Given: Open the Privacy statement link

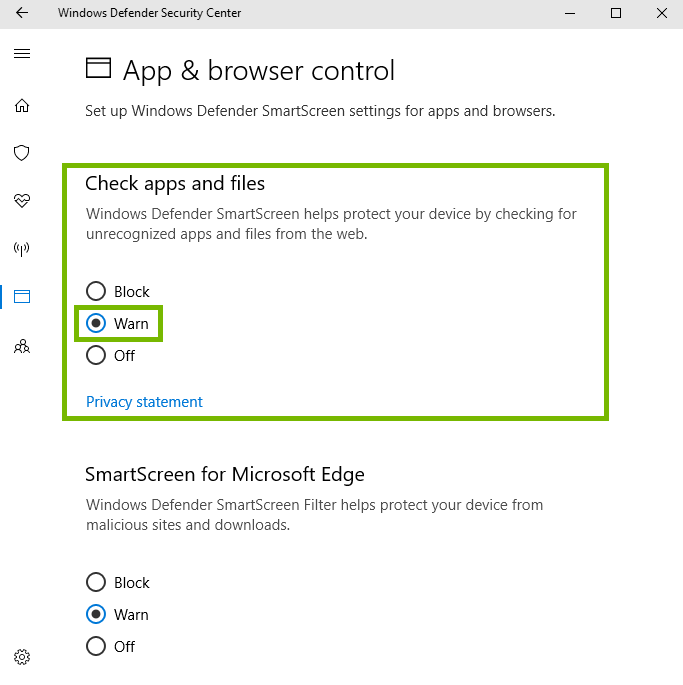Looking at the screenshot, I should 144,401.
